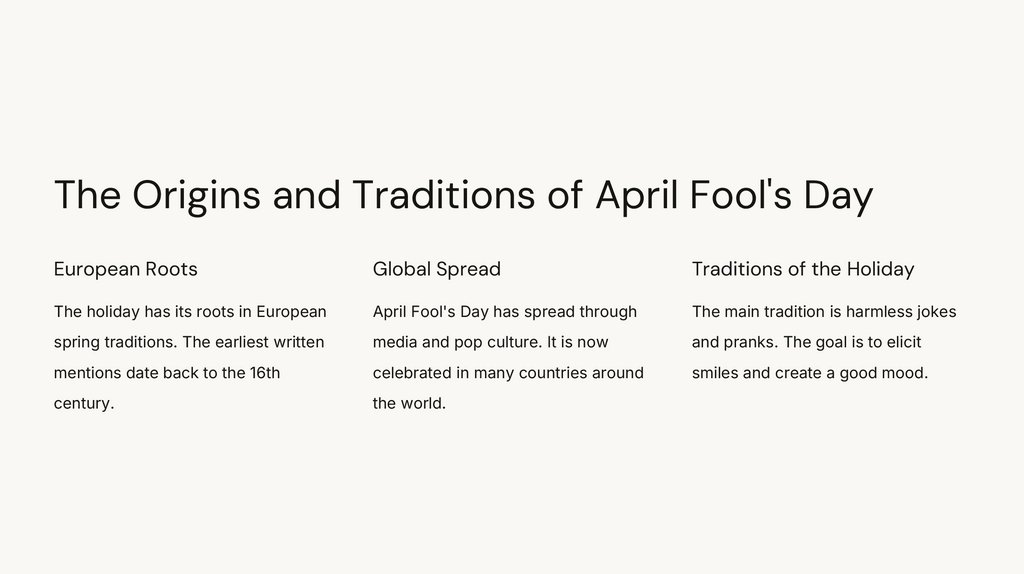Viewport: 1024px width, 574px height.
Task: Click the line "celebrated in many countries around"
Action: click(508, 373)
